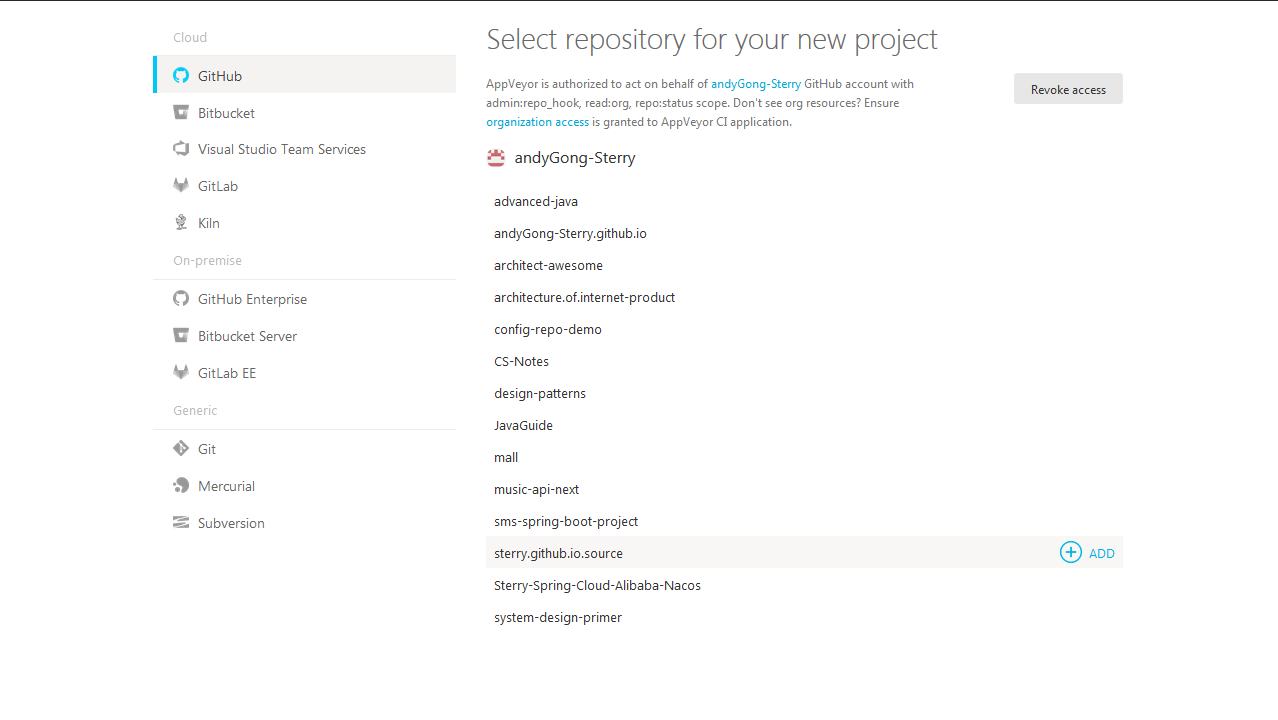Select GitHub Enterprise on-premise option

pos(304,298)
